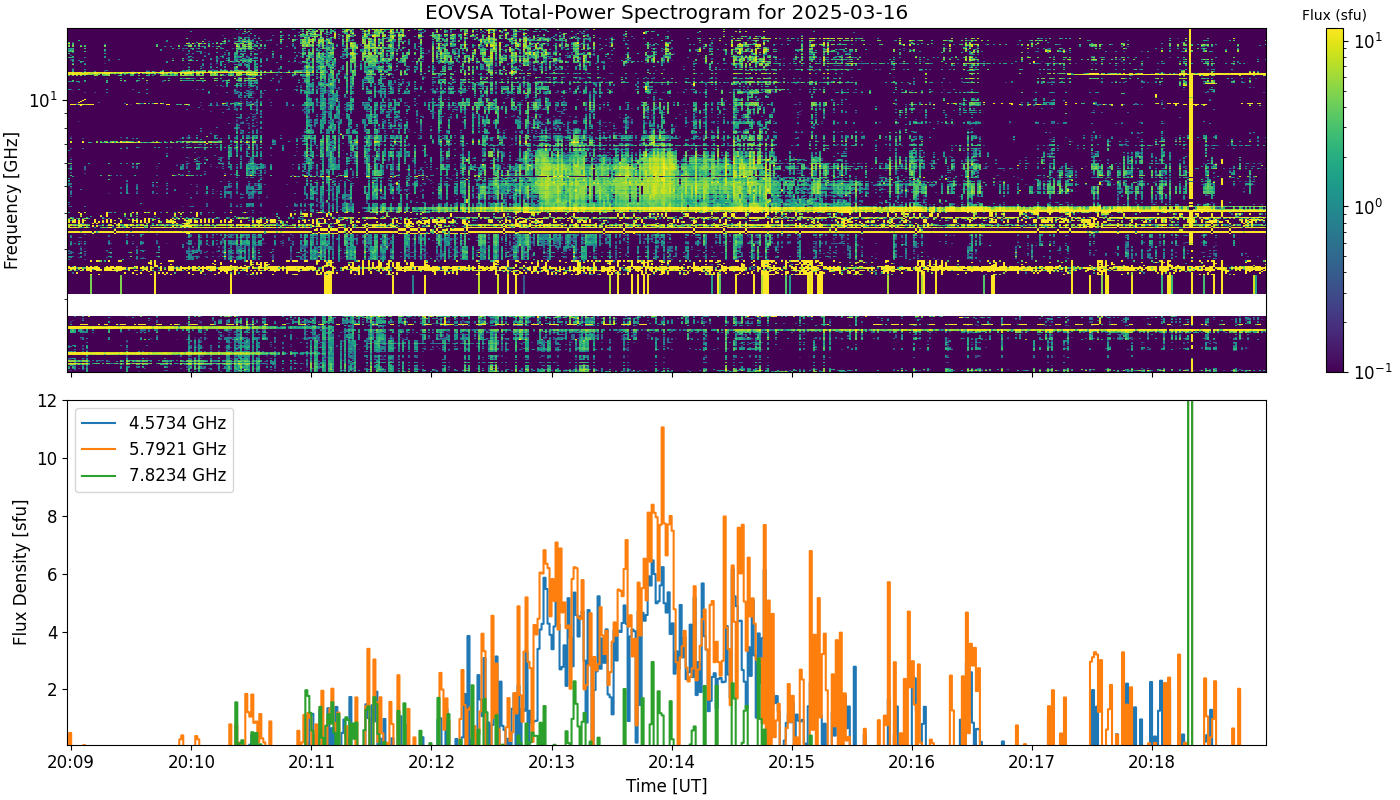This screenshot has height=800, width=1400.
Task: Click the 4.5734 GHz legend entry
Action: coord(154,423)
